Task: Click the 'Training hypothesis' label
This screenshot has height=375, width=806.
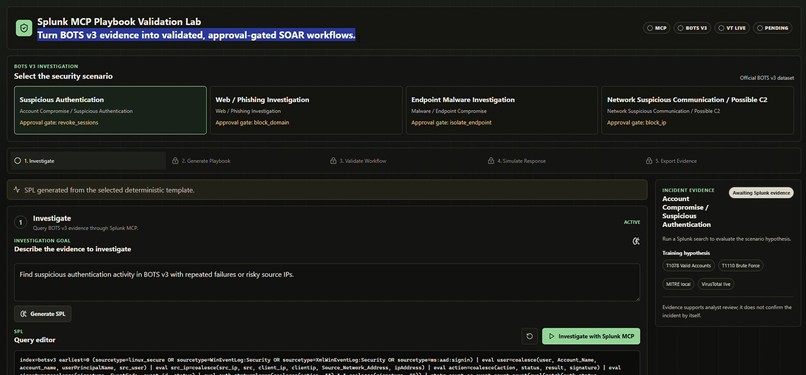Action: coord(686,253)
